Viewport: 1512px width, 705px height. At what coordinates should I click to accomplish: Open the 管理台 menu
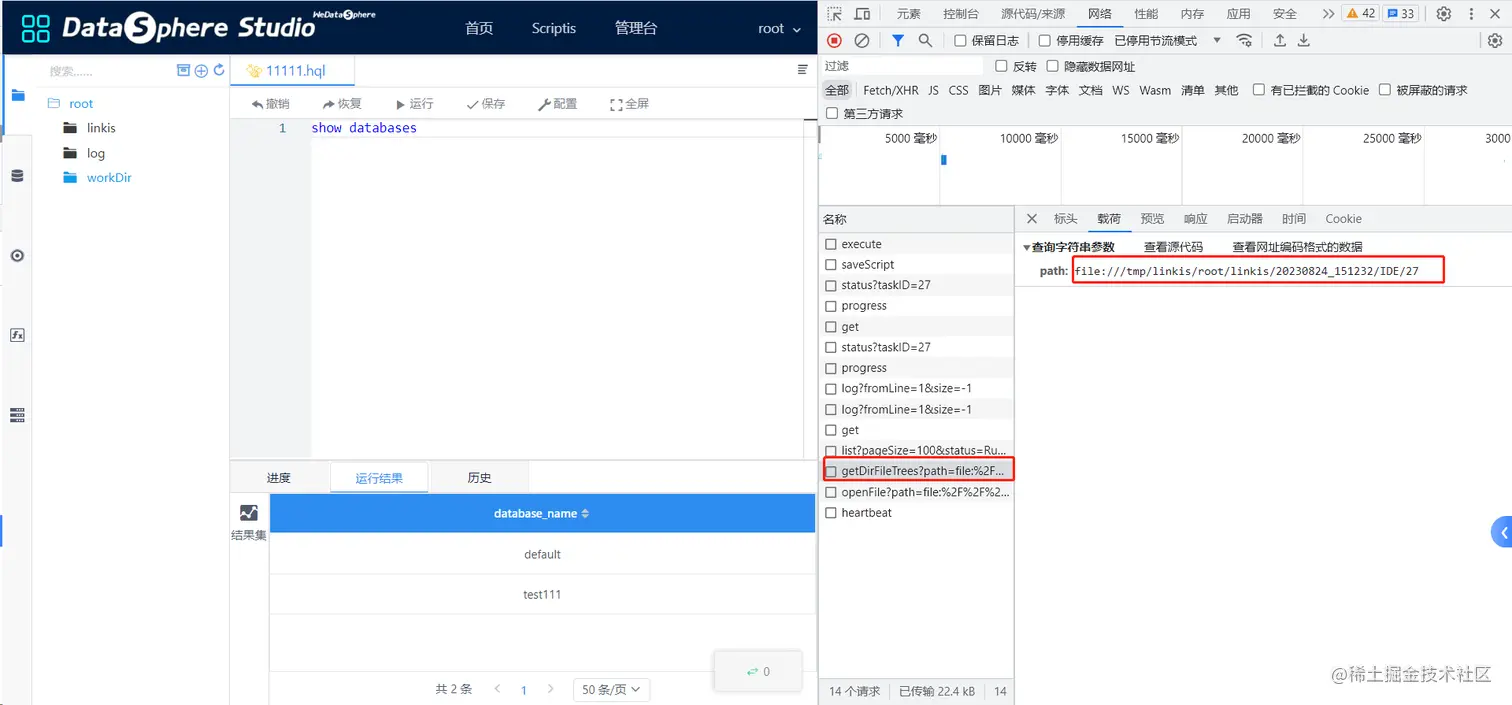pos(636,28)
